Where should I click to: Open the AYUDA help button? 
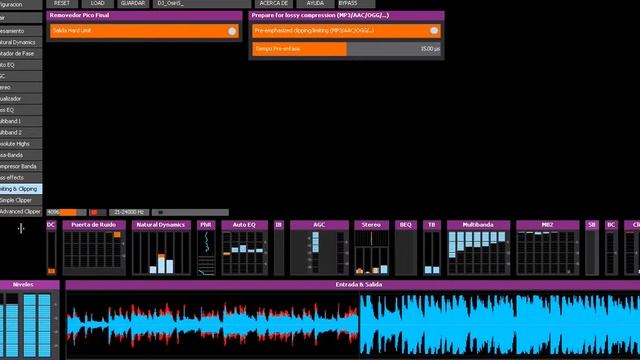coord(315,3)
